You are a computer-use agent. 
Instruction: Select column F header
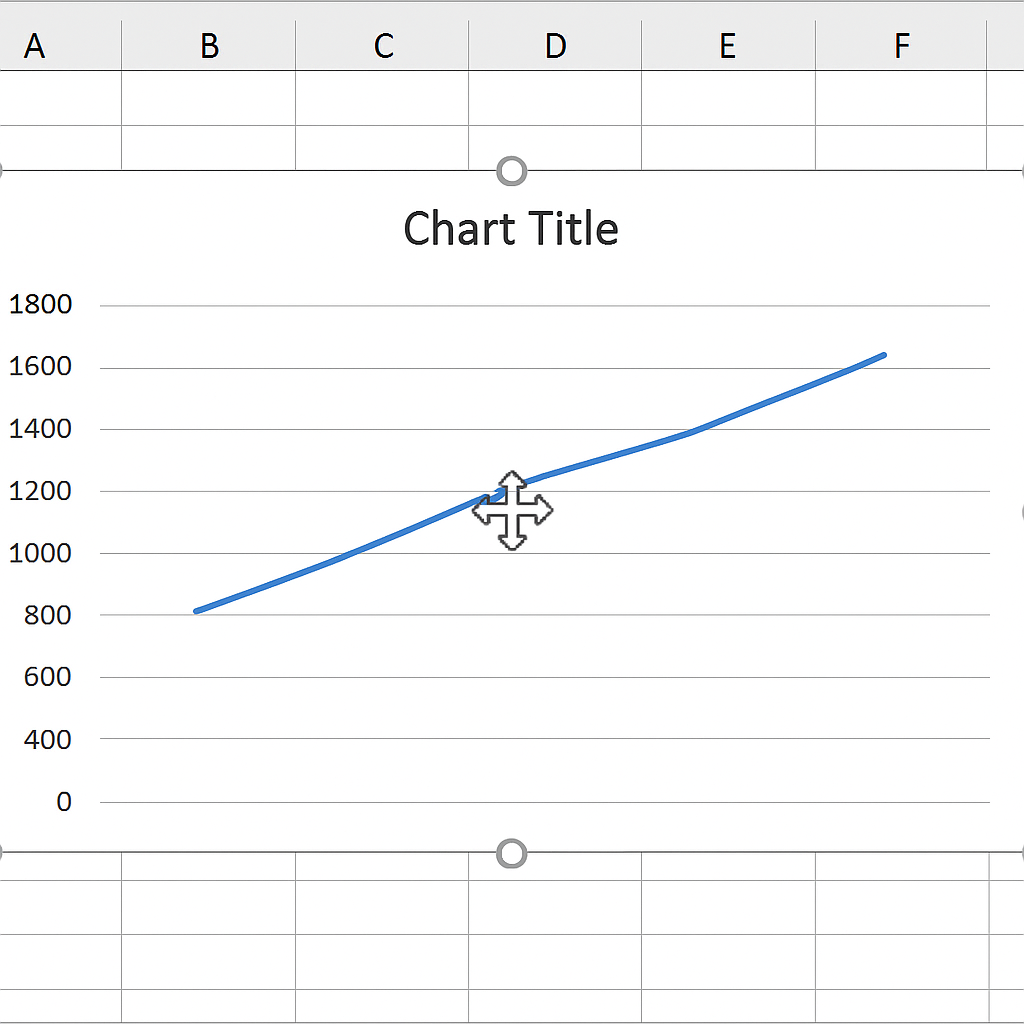point(901,45)
